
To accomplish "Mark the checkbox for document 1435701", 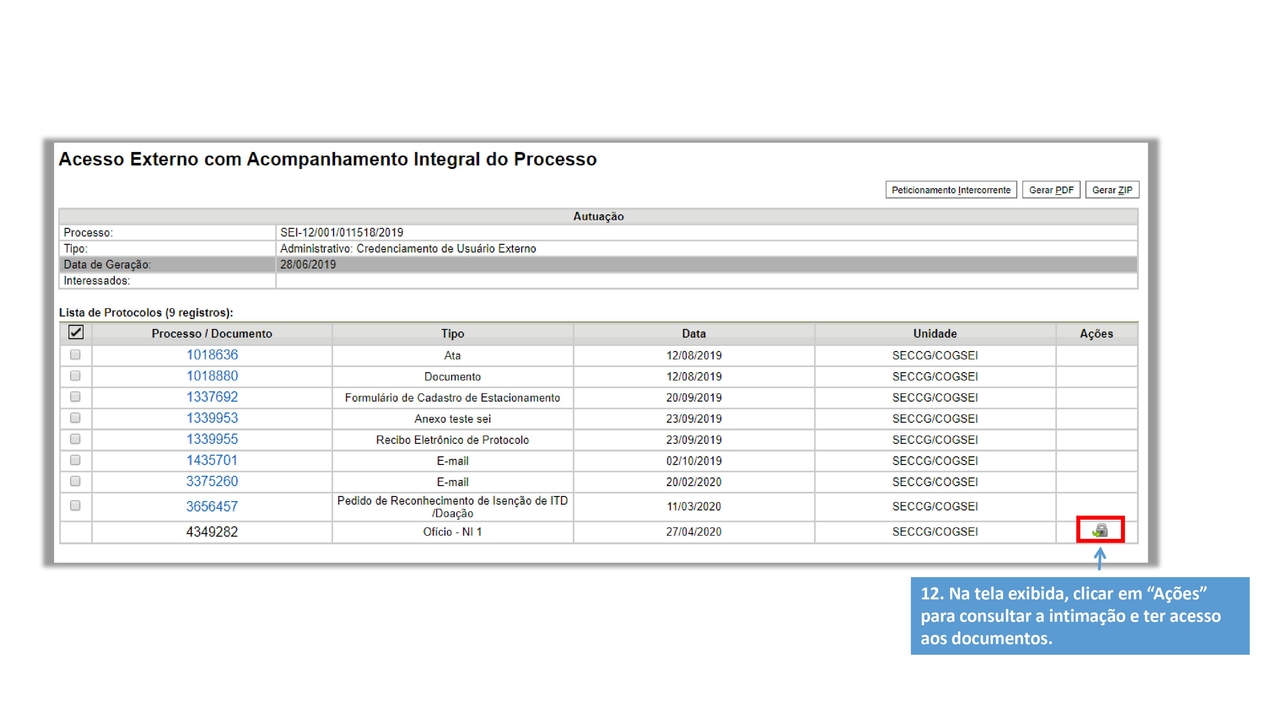I will pos(75,460).
